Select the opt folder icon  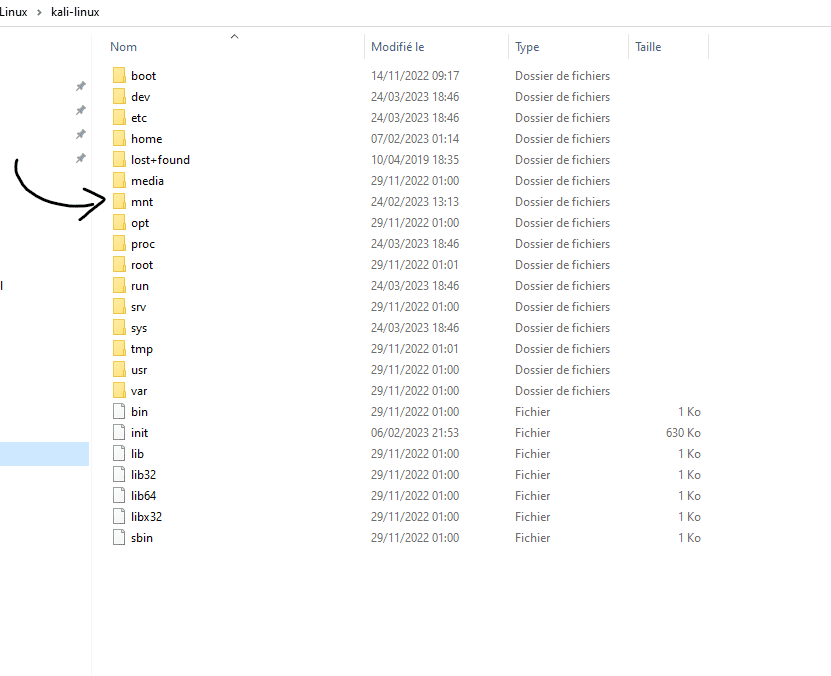(119, 223)
